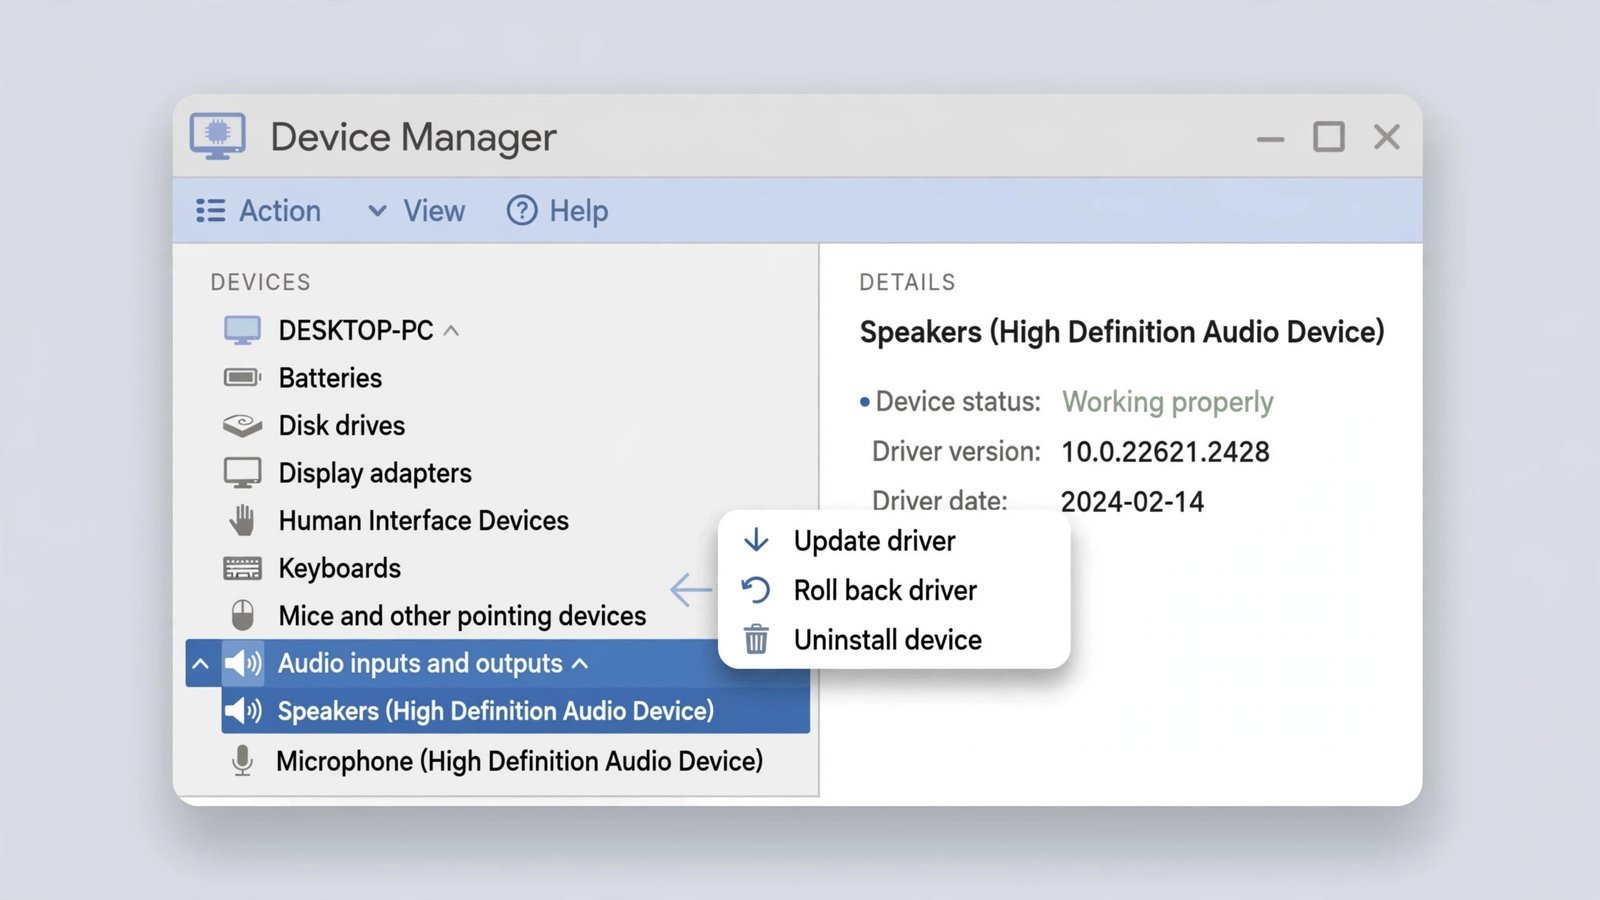Viewport: 1600px width, 900px height.
Task: Open the View menu
Action: point(416,210)
